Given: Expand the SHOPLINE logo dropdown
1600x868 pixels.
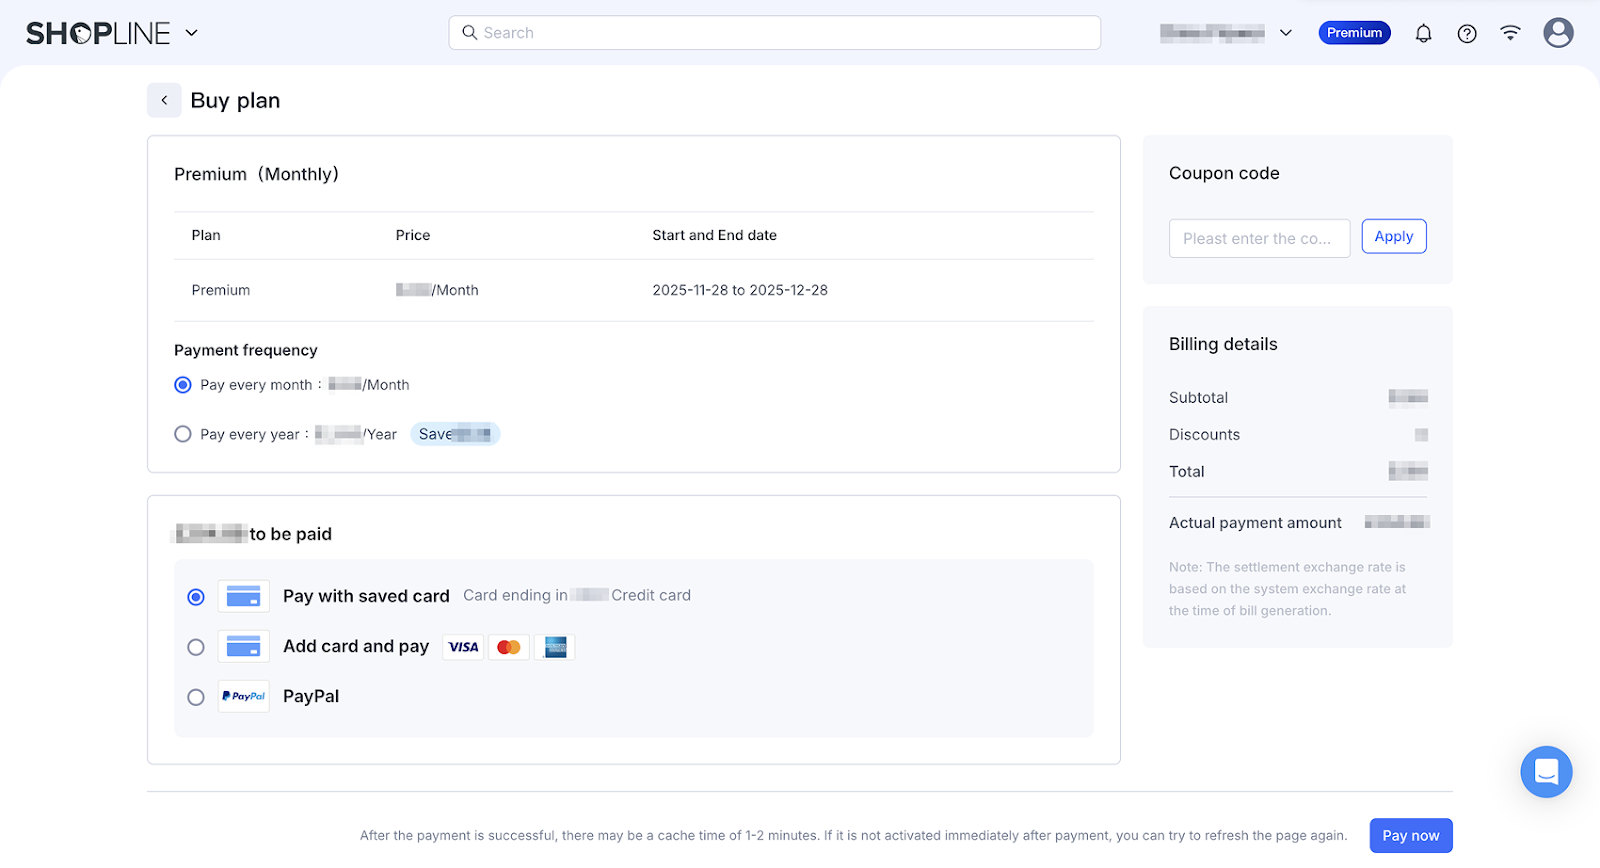Looking at the screenshot, I should point(192,33).
